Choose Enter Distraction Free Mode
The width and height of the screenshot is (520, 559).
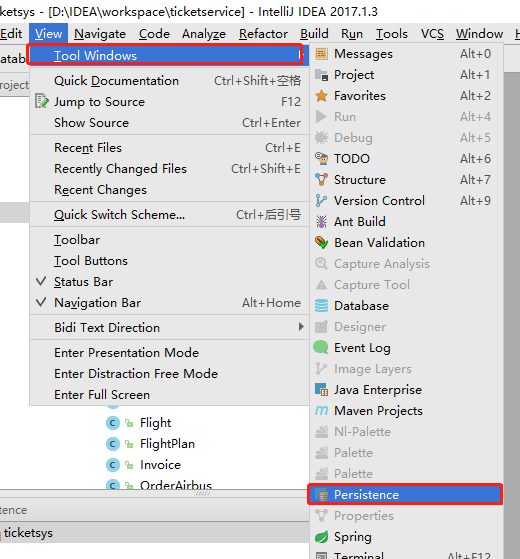(x=169, y=374)
